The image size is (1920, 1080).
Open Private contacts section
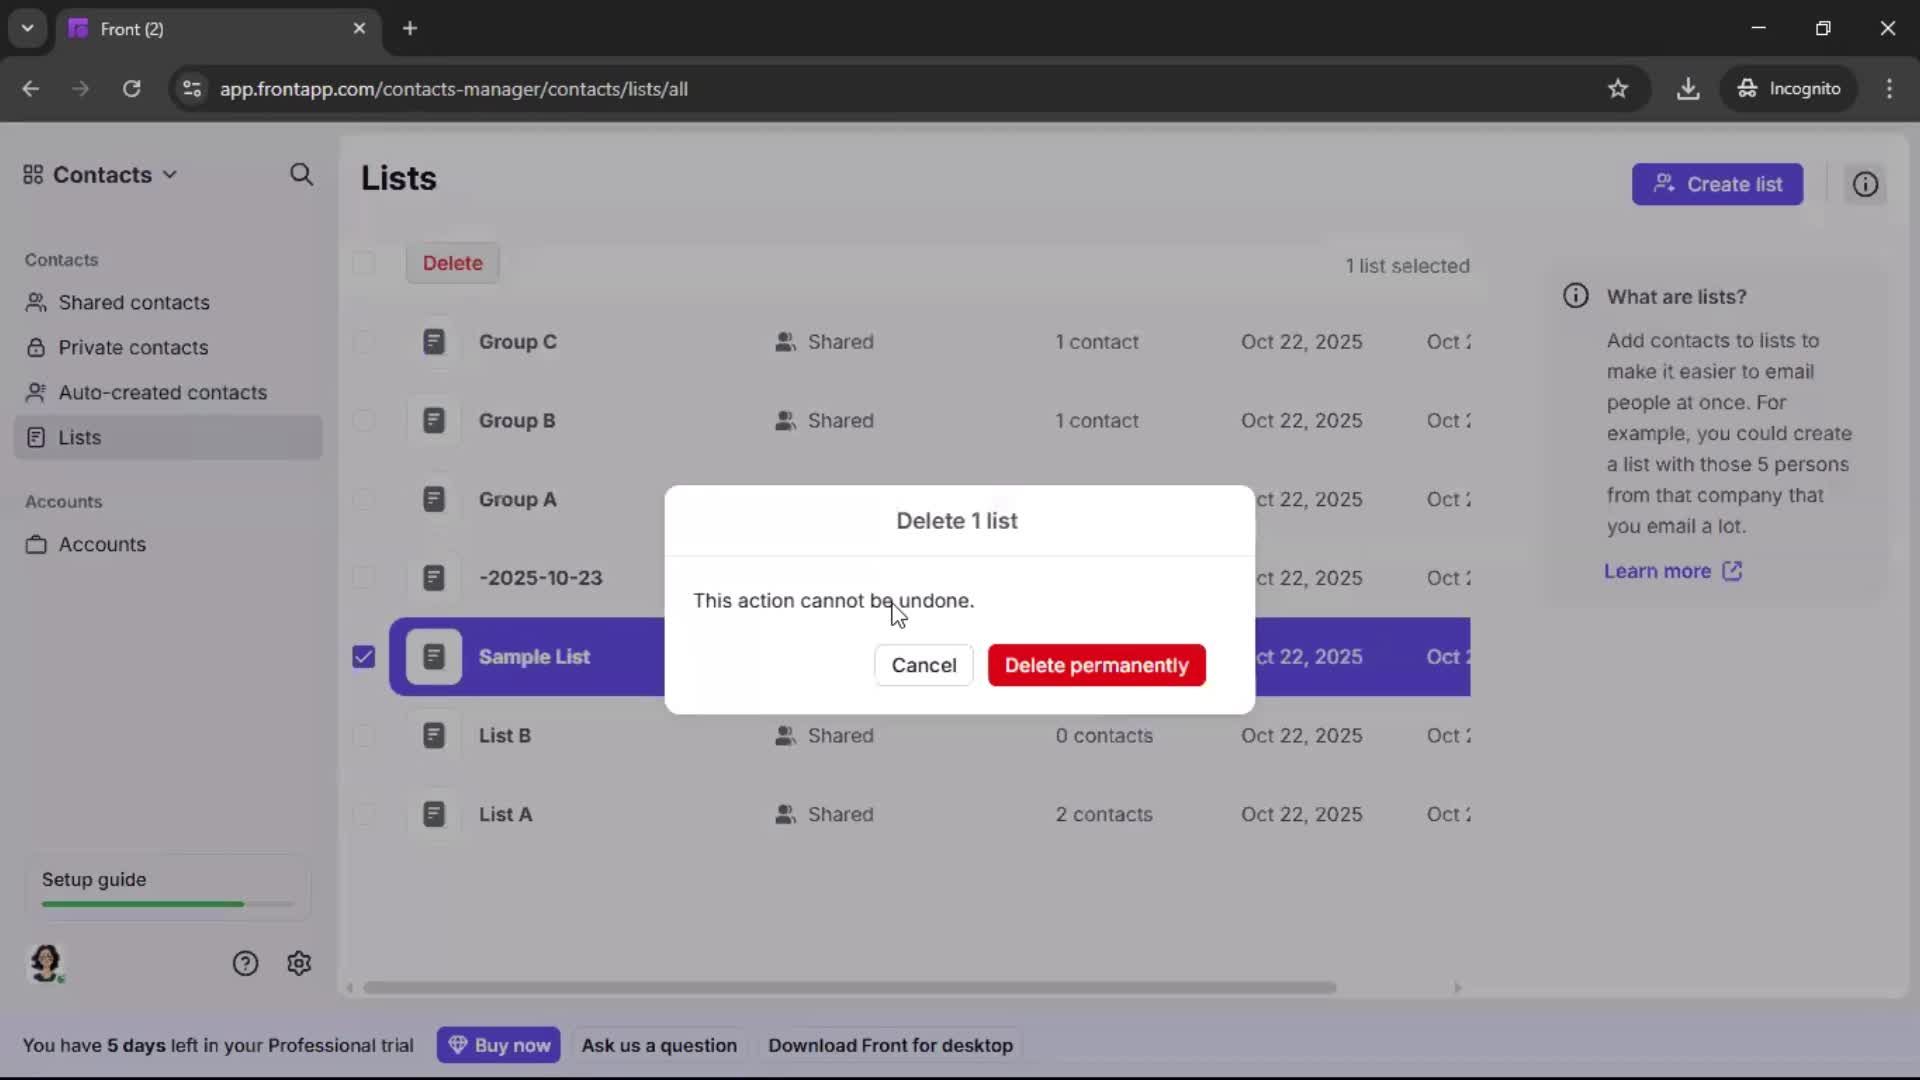click(132, 347)
